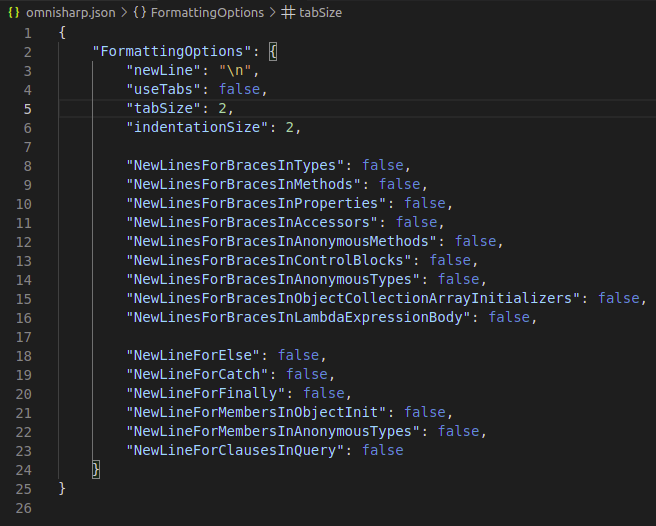Image resolution: width=656 pixels, height=526 pixels.
Task: Click line number 24 in the gutter
Action: pyautogui.click(x=23, y=470)
